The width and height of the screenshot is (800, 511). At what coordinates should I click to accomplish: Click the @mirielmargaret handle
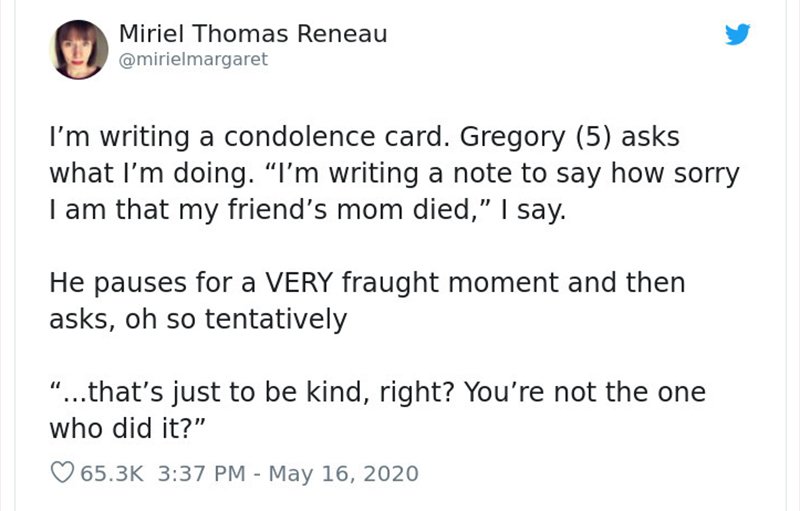[193, 60]
